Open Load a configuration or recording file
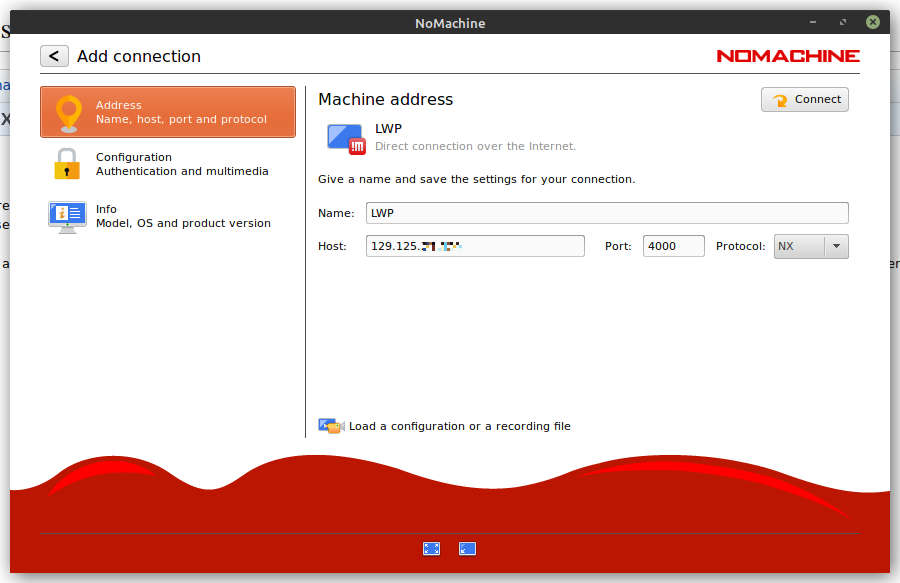The width and height of the screenshot is (900, 583). [459, 426]
